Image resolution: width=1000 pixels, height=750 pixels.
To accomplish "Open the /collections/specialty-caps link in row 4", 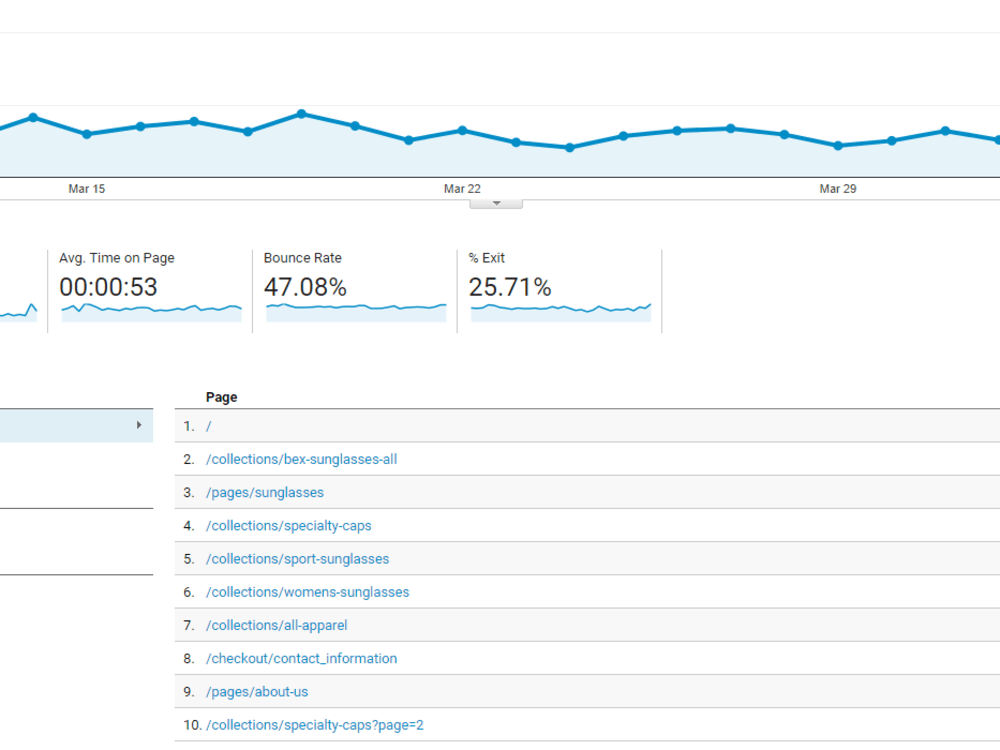I will tap(288, 526).
